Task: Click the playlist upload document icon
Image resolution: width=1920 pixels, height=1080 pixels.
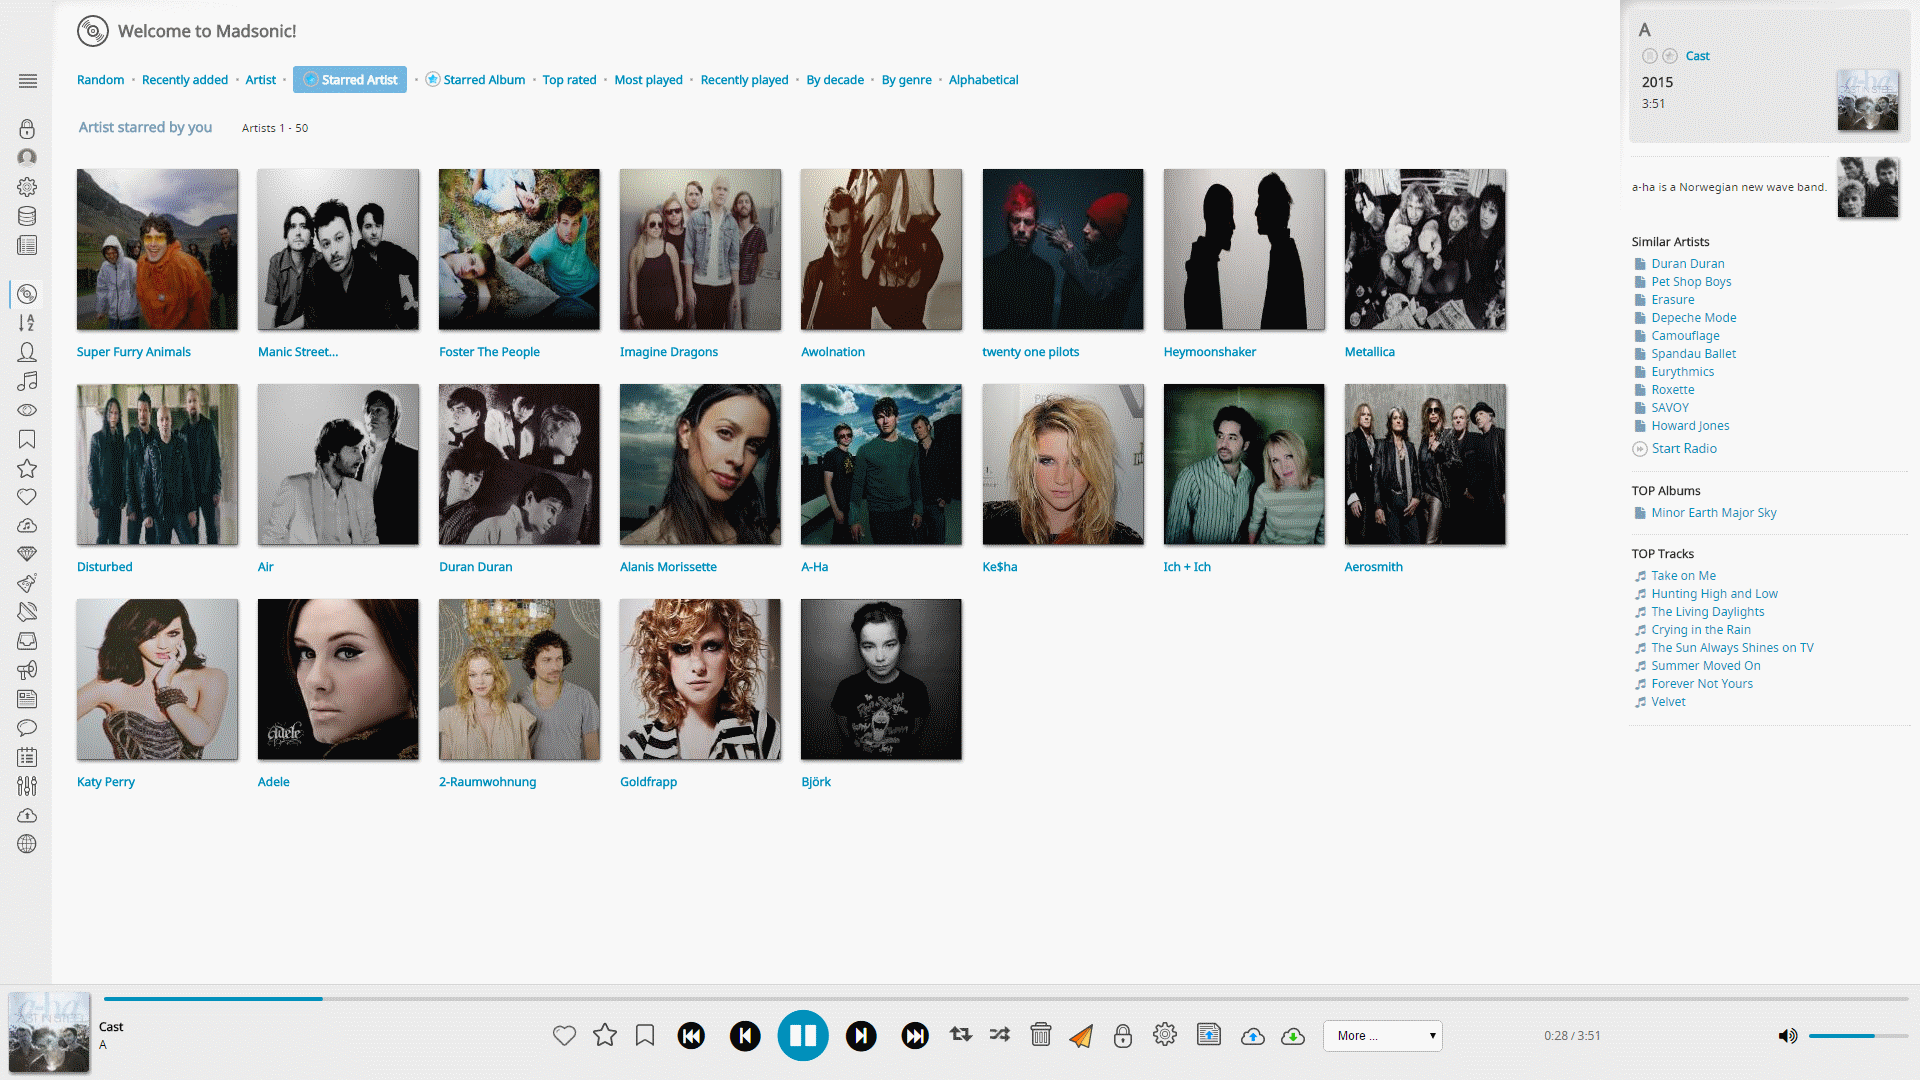Action: pos(1209,1035)
